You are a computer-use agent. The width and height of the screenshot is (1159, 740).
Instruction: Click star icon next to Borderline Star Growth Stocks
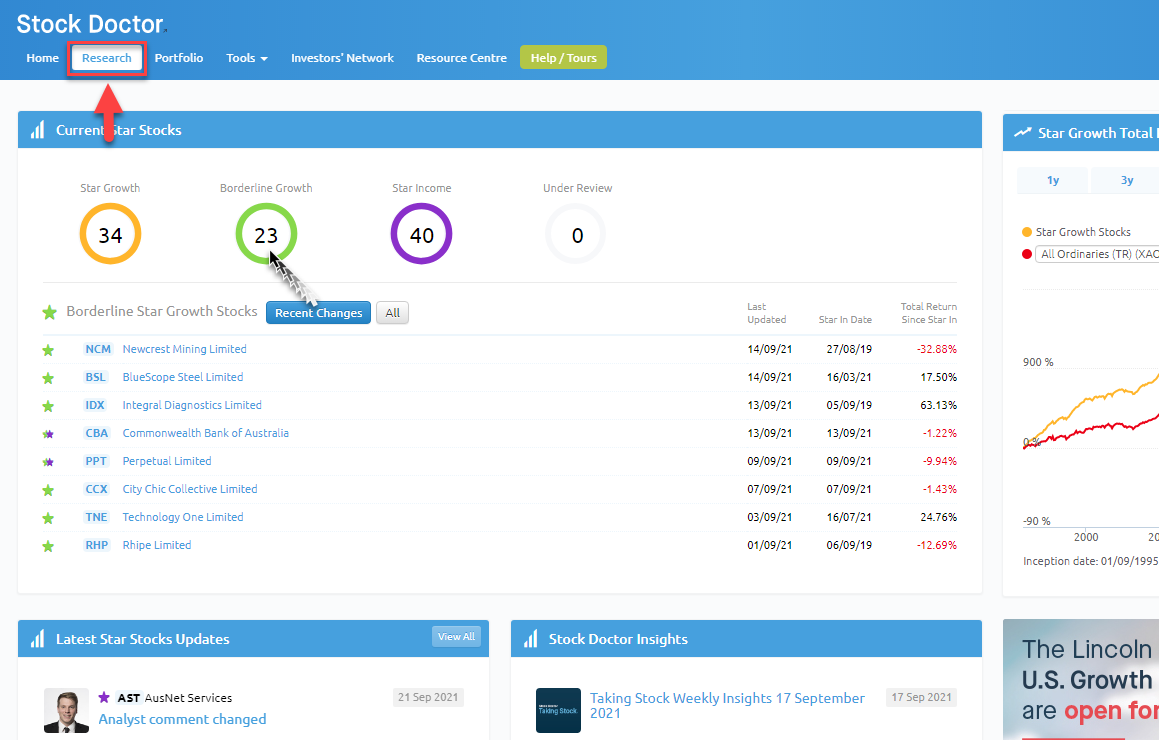(50, 312)
